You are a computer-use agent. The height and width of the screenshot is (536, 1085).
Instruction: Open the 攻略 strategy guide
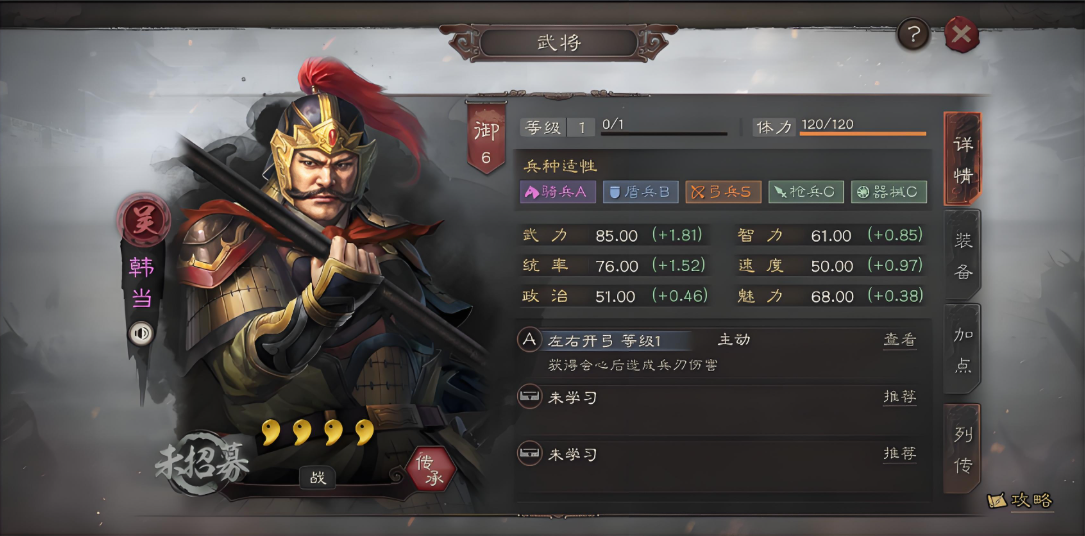1021,501
